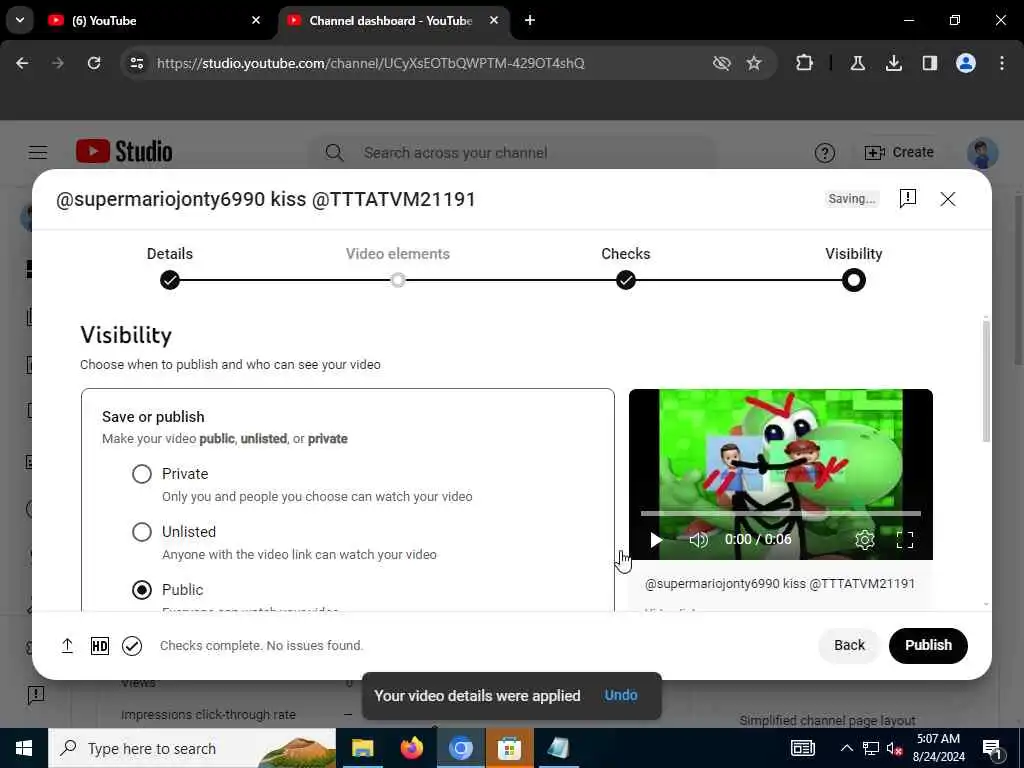Go Back to the previous step
The height and width of the screenshot is (768, 1024).
(849, 645)
